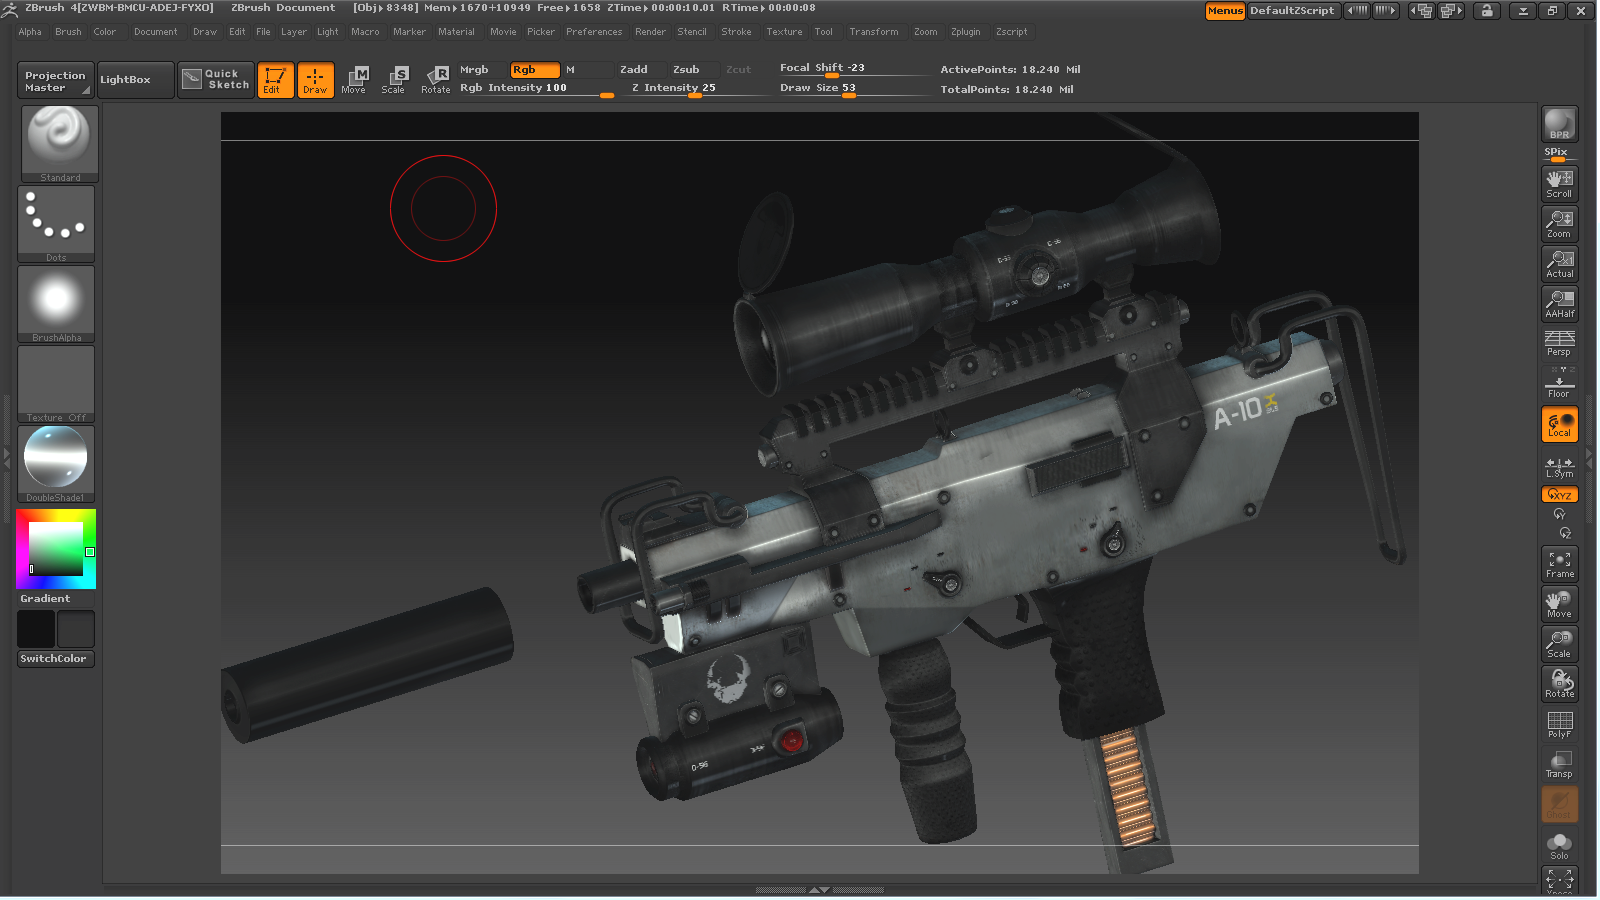Select the Scroll canvas icon

tap(1559, 184)
